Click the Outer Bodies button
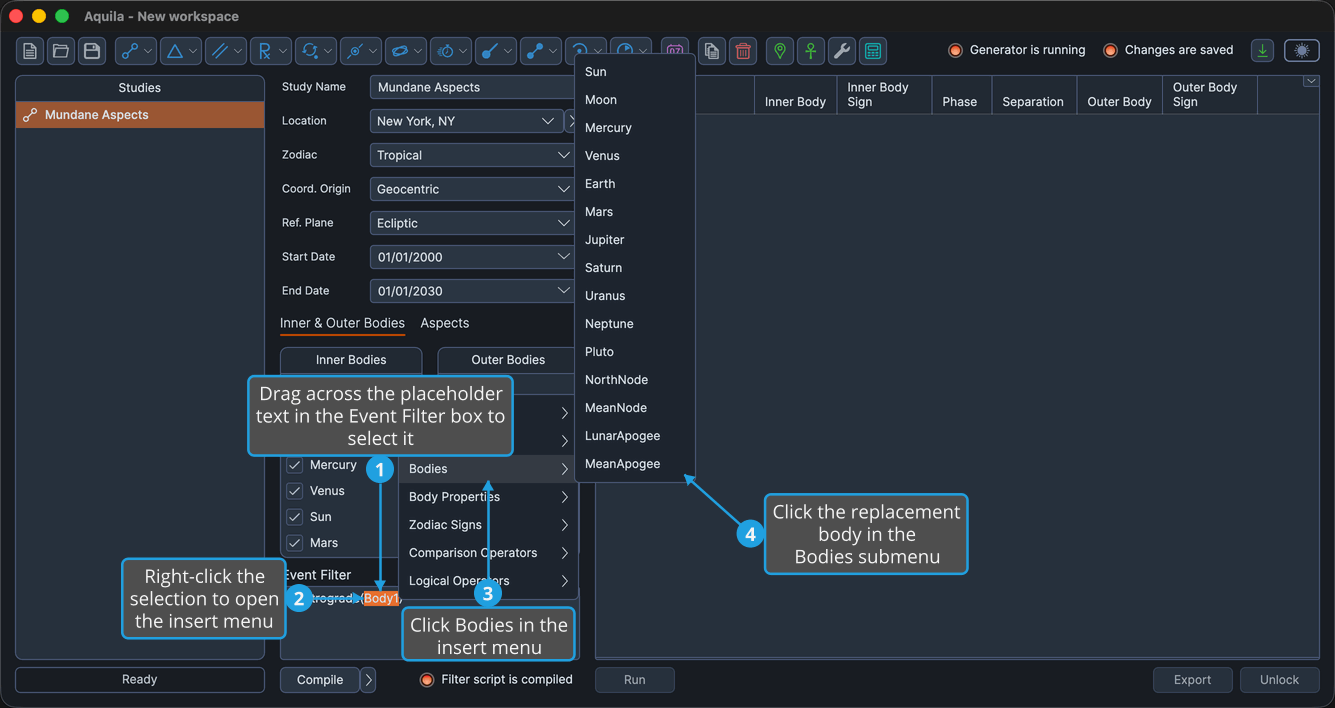The image size is (1335, 708). click(508, 360)
